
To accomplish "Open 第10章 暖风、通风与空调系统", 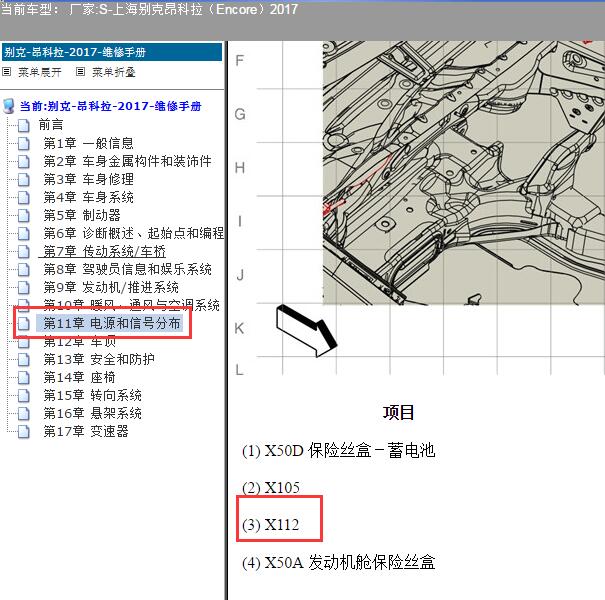I will 131,304.
